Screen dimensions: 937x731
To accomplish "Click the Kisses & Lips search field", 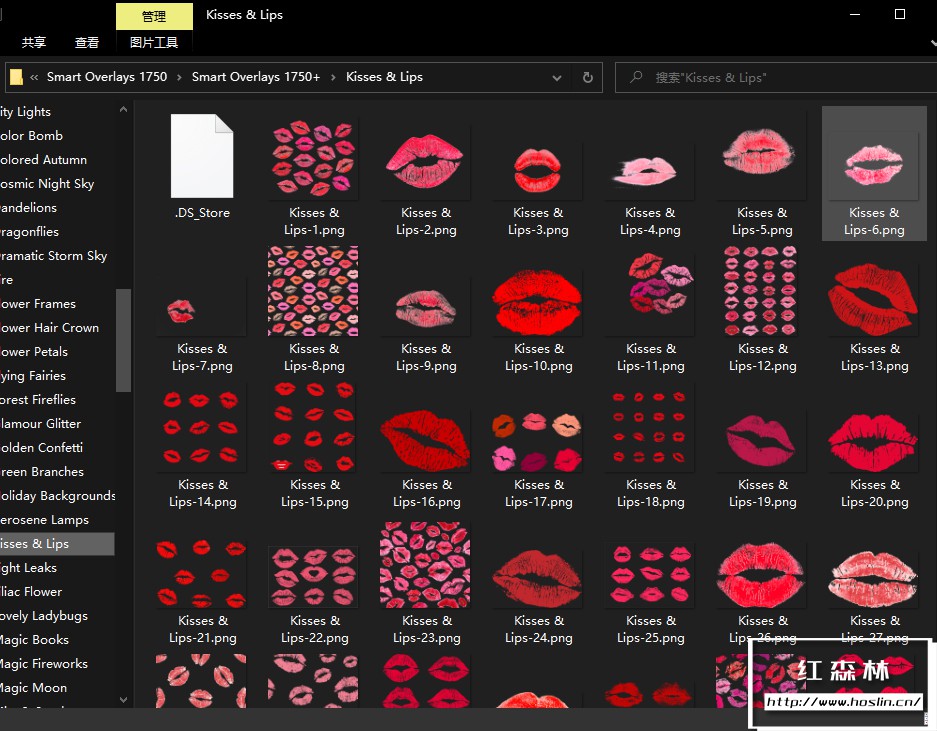I will tap(777, 77).
